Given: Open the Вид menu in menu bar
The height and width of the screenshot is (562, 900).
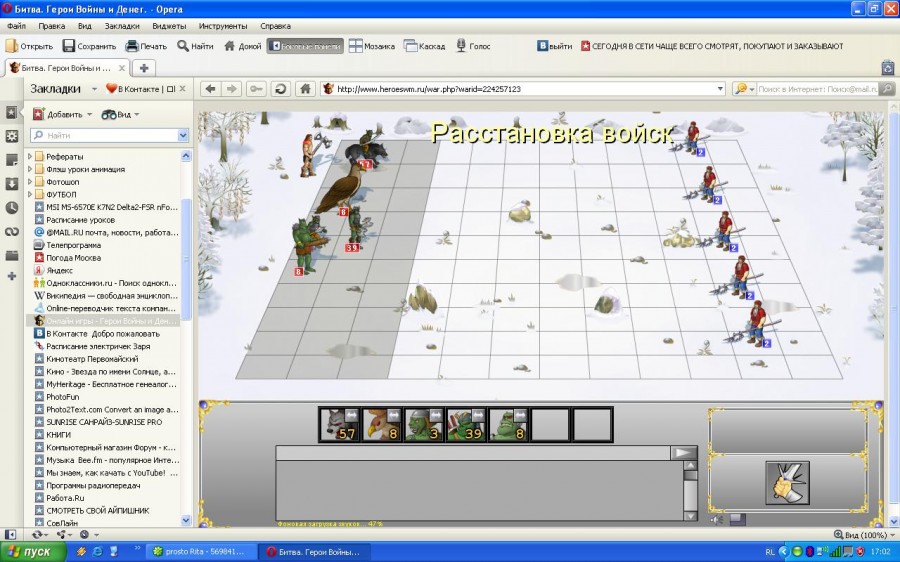Looking at the screenshot, I should (84, 26).
